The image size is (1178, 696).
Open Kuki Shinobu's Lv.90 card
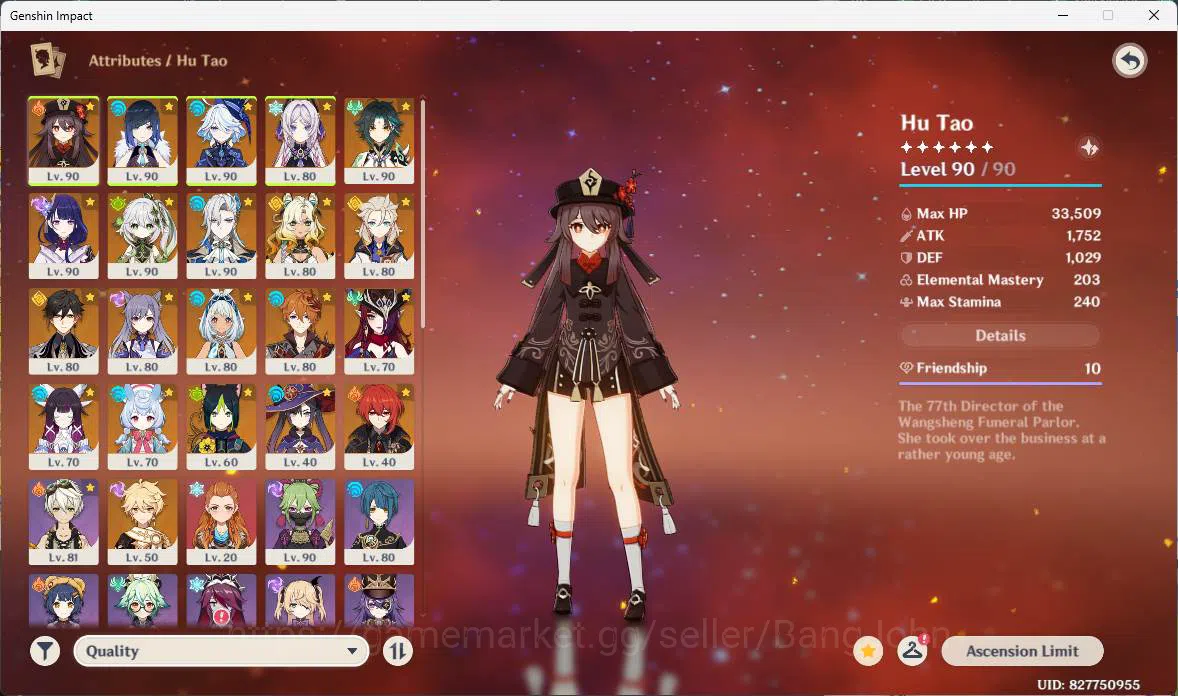300,522
